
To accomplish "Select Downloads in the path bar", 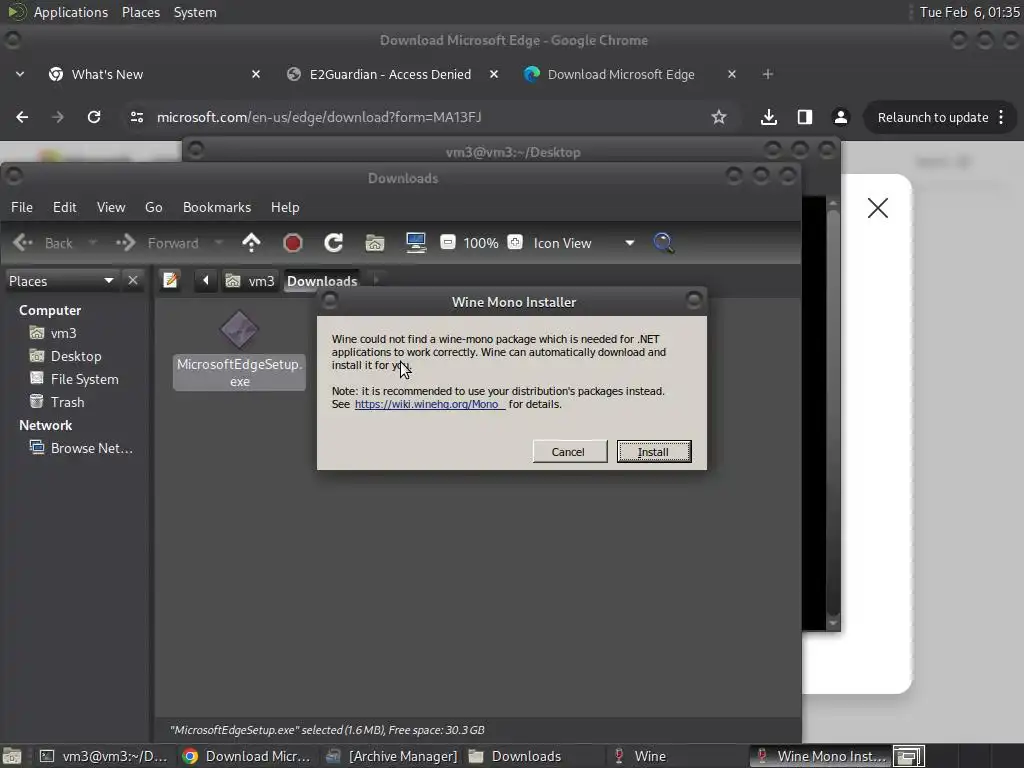I will point(322,281).
